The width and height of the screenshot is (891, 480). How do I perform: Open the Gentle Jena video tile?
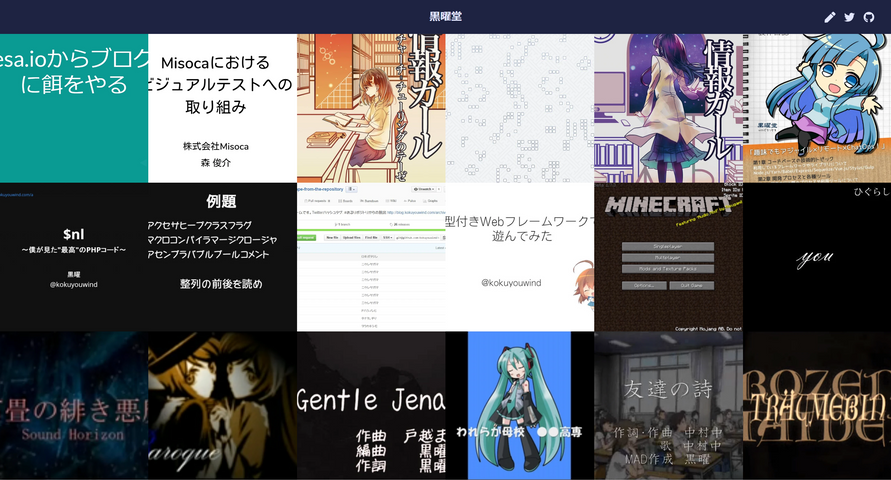pyautogui.click(x=371, y=406)
